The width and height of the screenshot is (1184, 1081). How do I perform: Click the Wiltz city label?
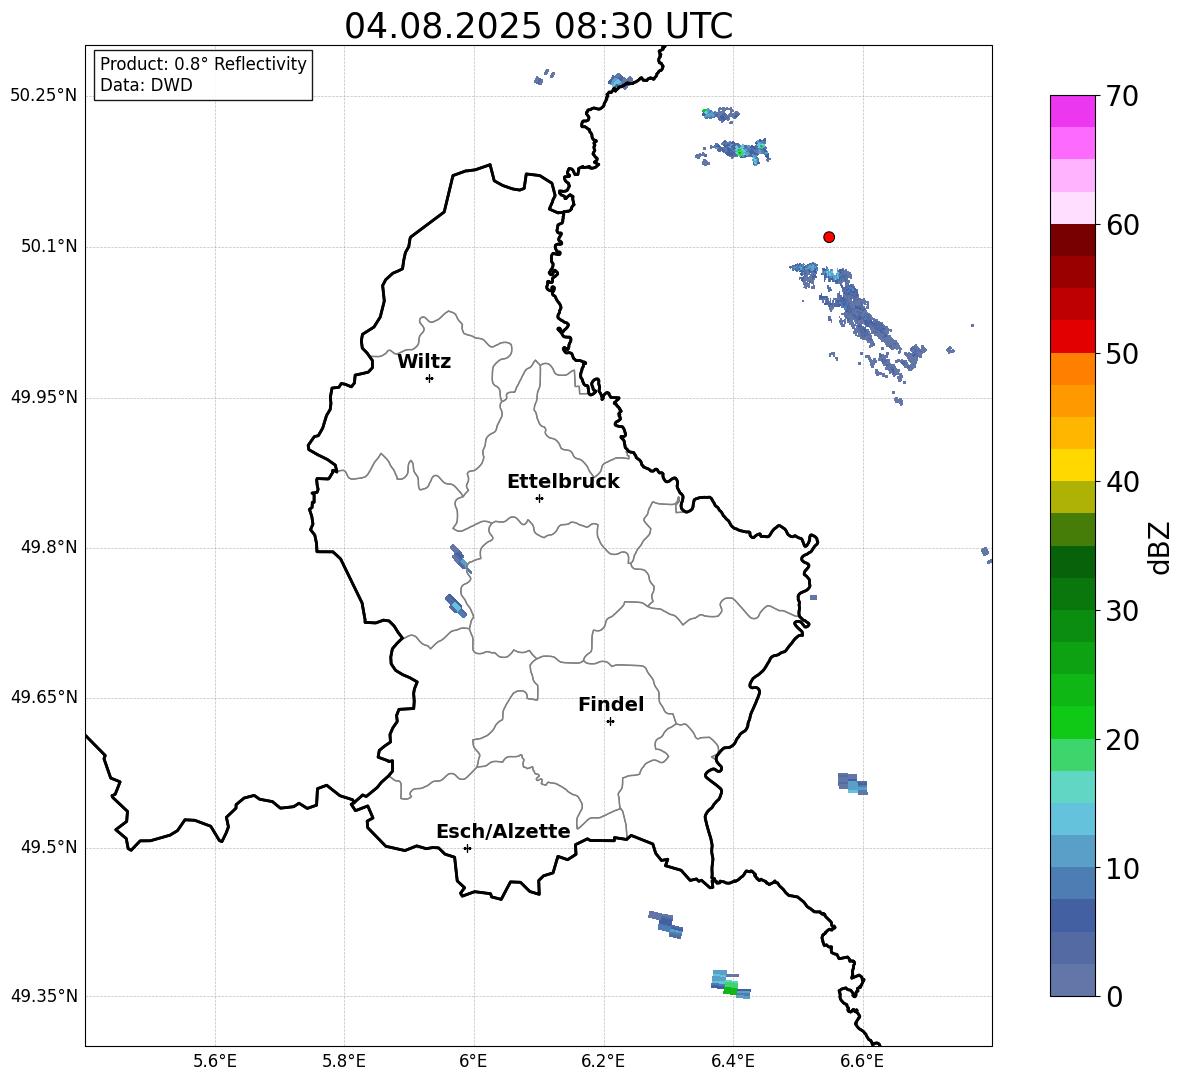click(x=424, y=362)
